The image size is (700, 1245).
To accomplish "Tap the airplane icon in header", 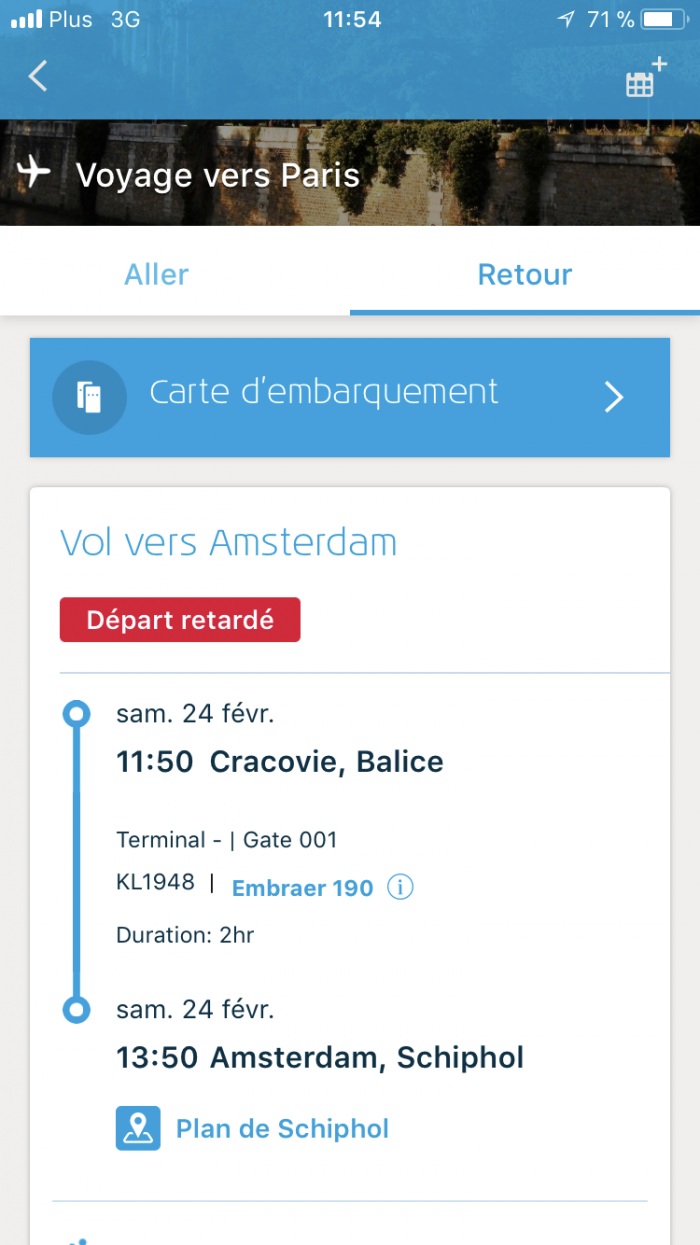I will 34,172.
